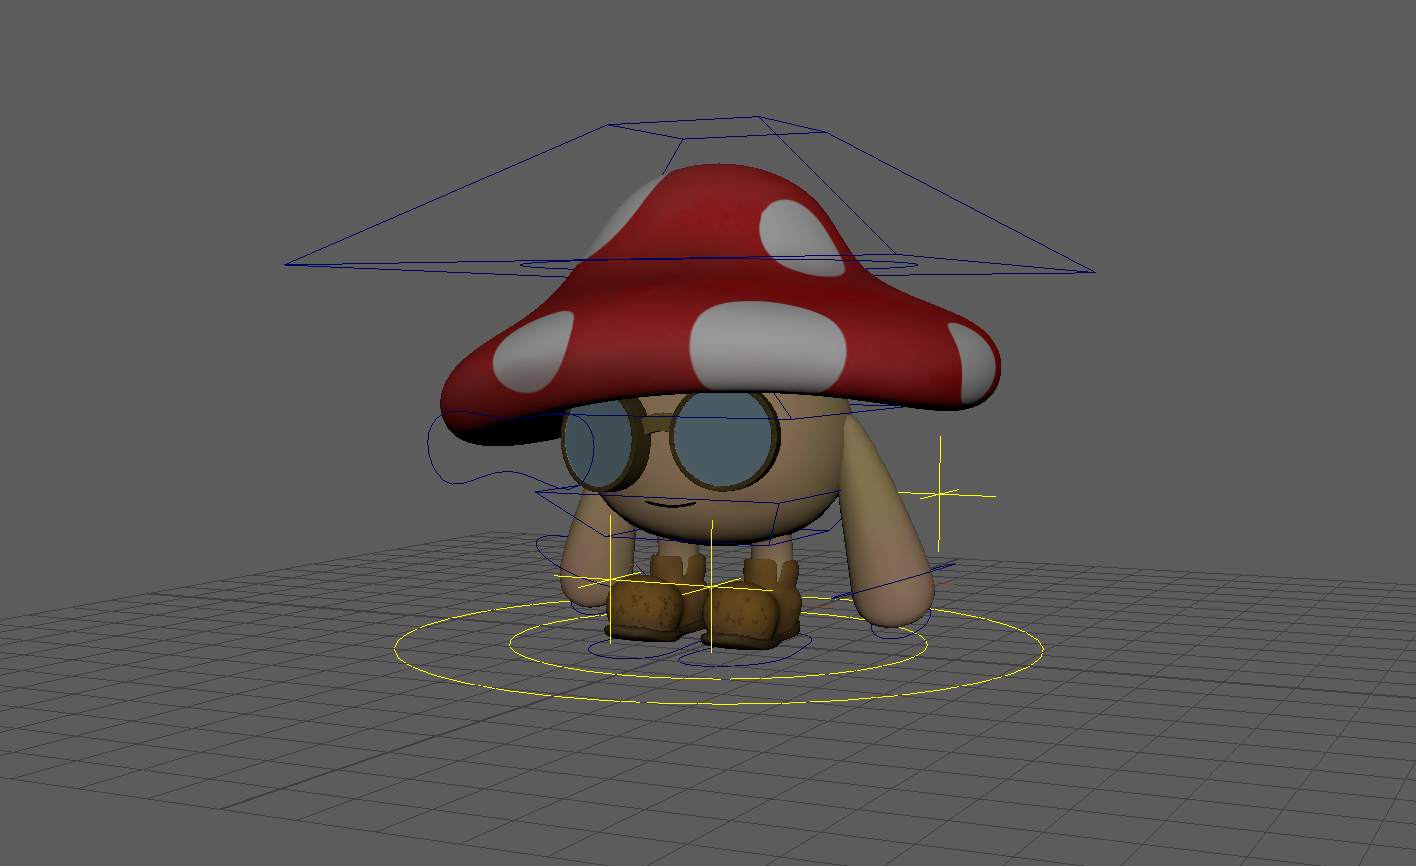Pick the yellow cross locator beside right arm
1416x866 pixels.
(939, 494)
